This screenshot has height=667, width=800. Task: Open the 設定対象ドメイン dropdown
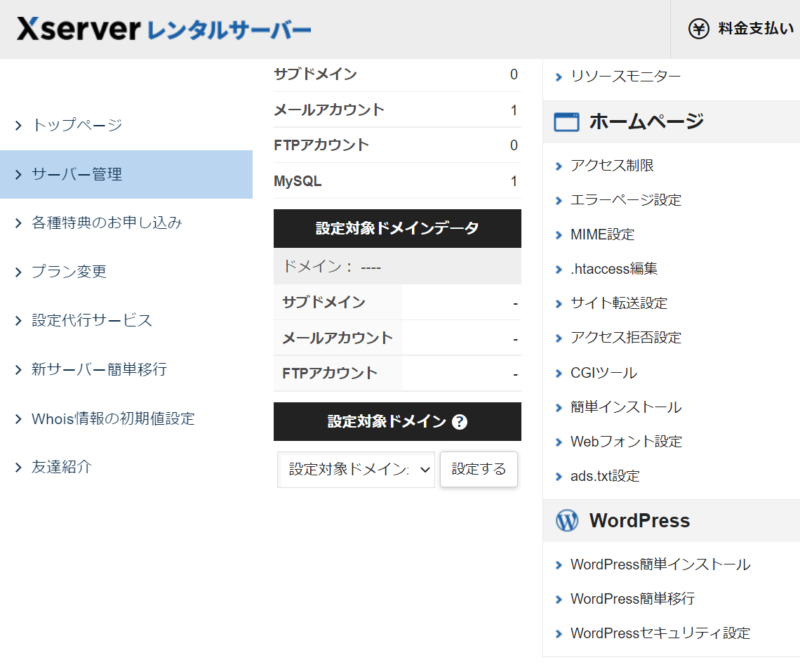point(356,470)
